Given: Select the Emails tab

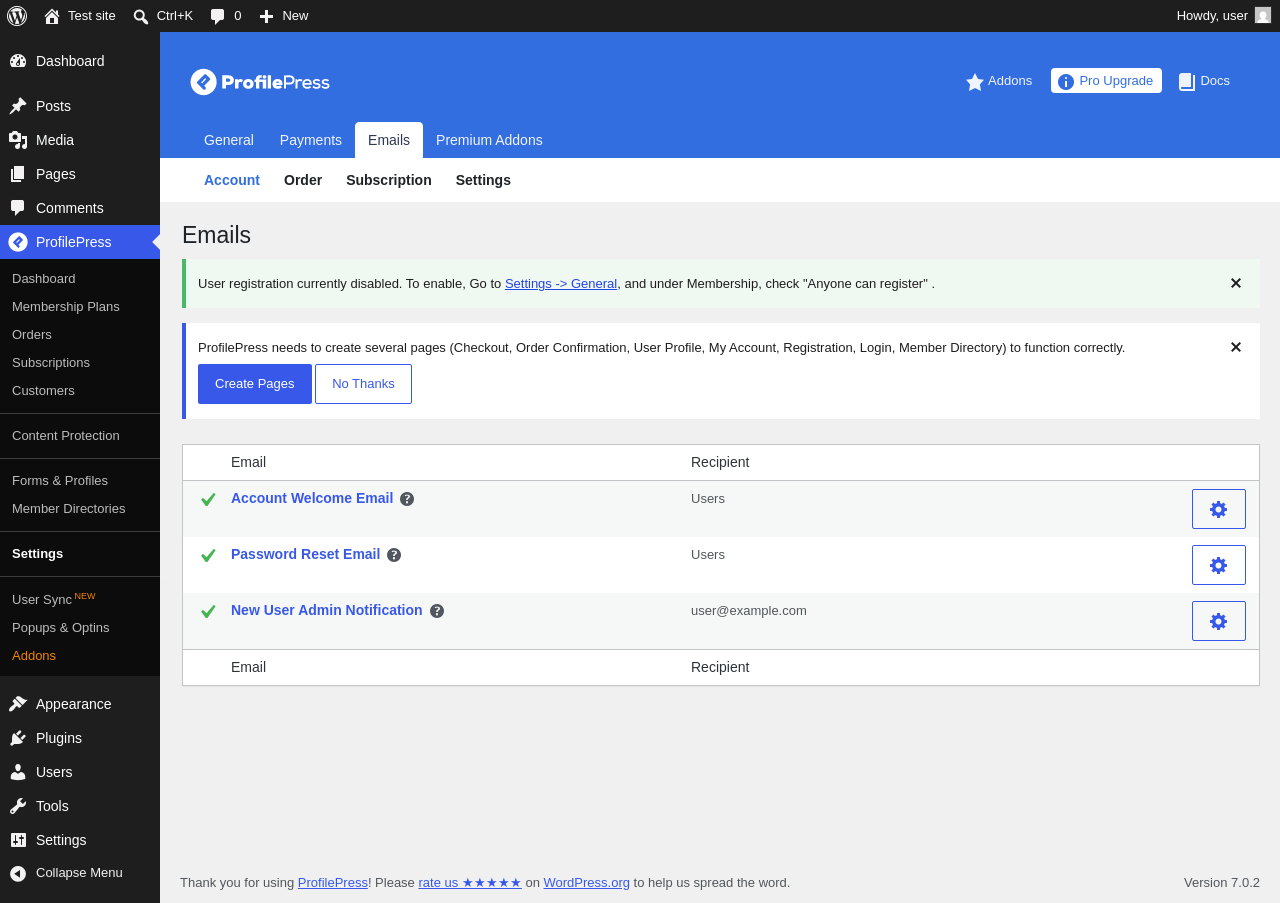Looking at the screenshot, I should pos(389,140).
